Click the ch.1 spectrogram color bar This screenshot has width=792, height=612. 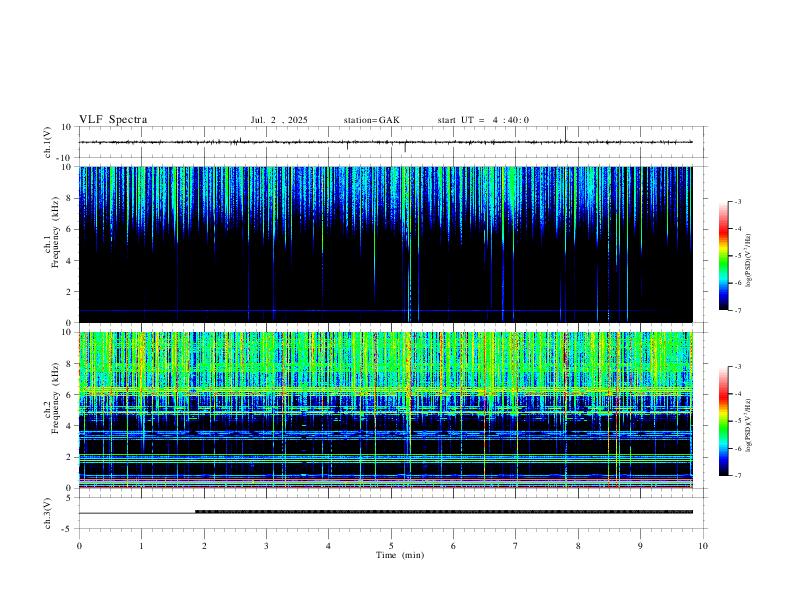723,256
